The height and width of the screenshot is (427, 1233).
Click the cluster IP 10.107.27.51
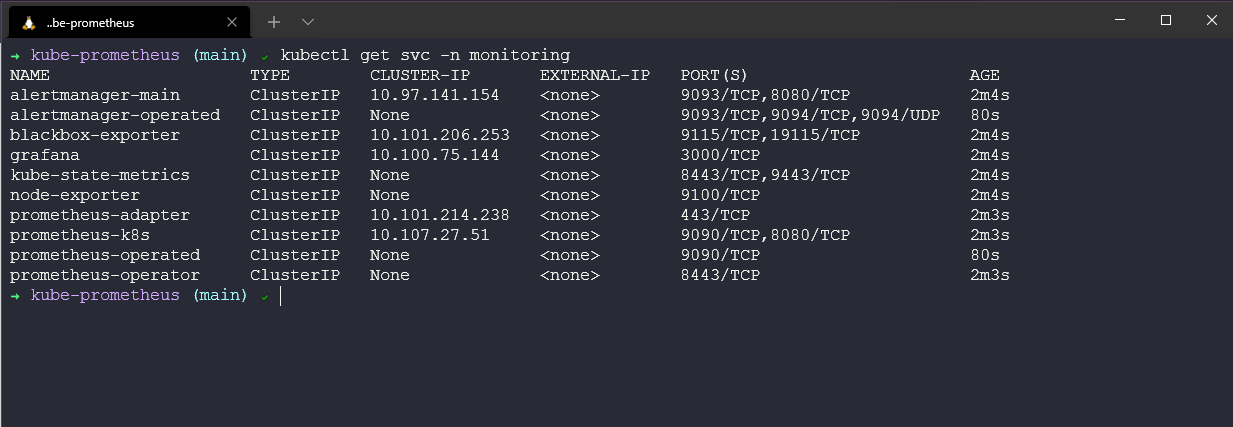(x=430, y=235)
